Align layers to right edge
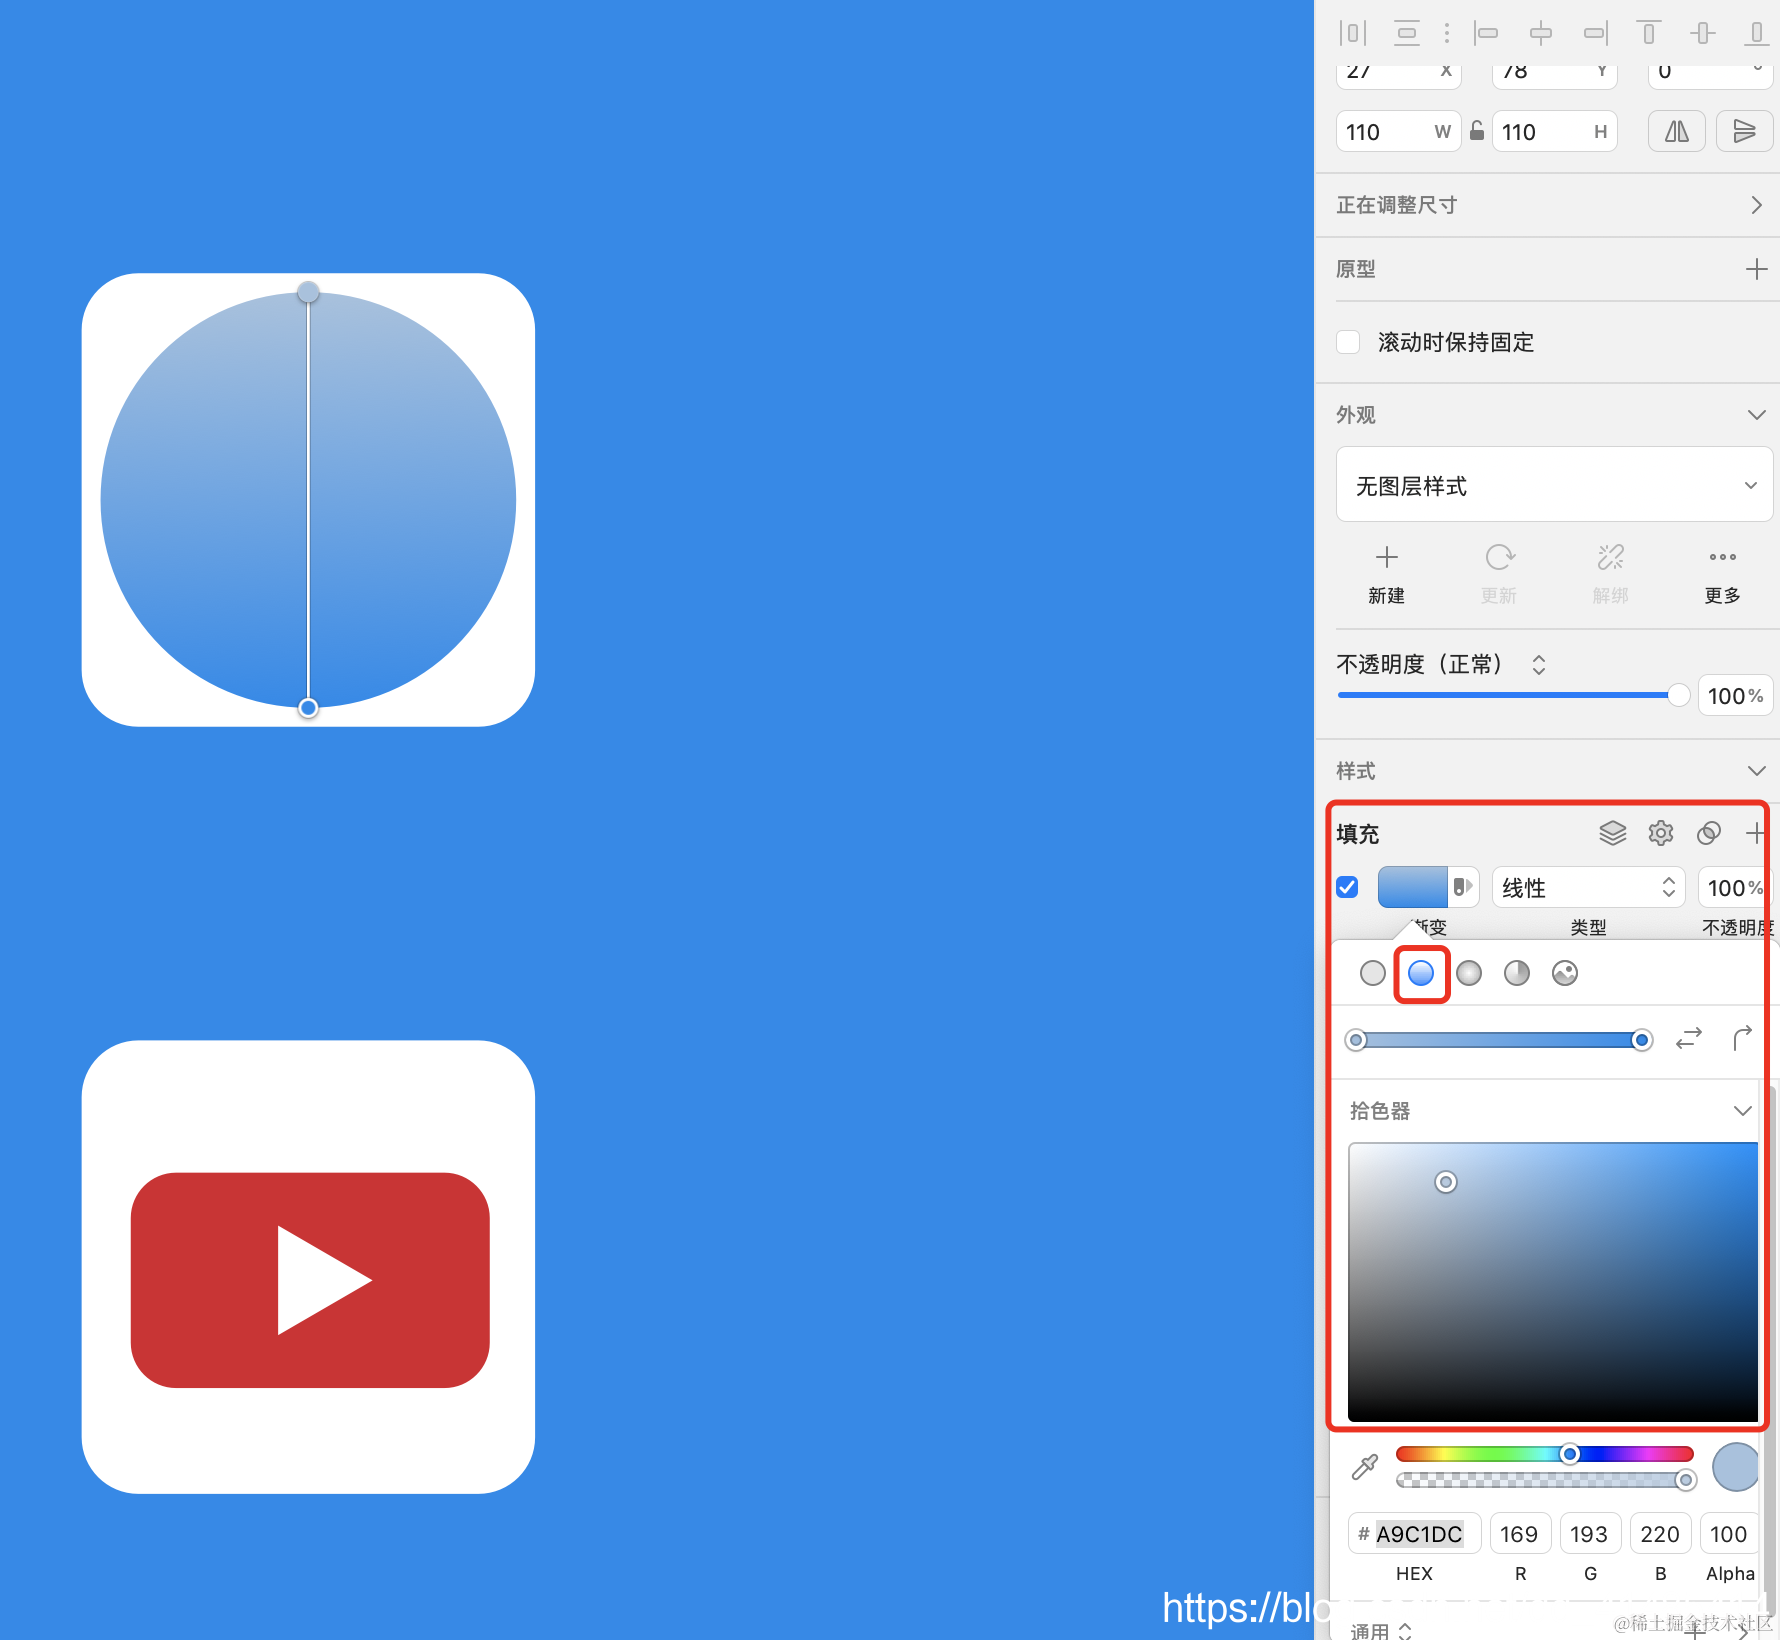The width and height of the screenshot is (1780, 1640). tap(1596, 33)
